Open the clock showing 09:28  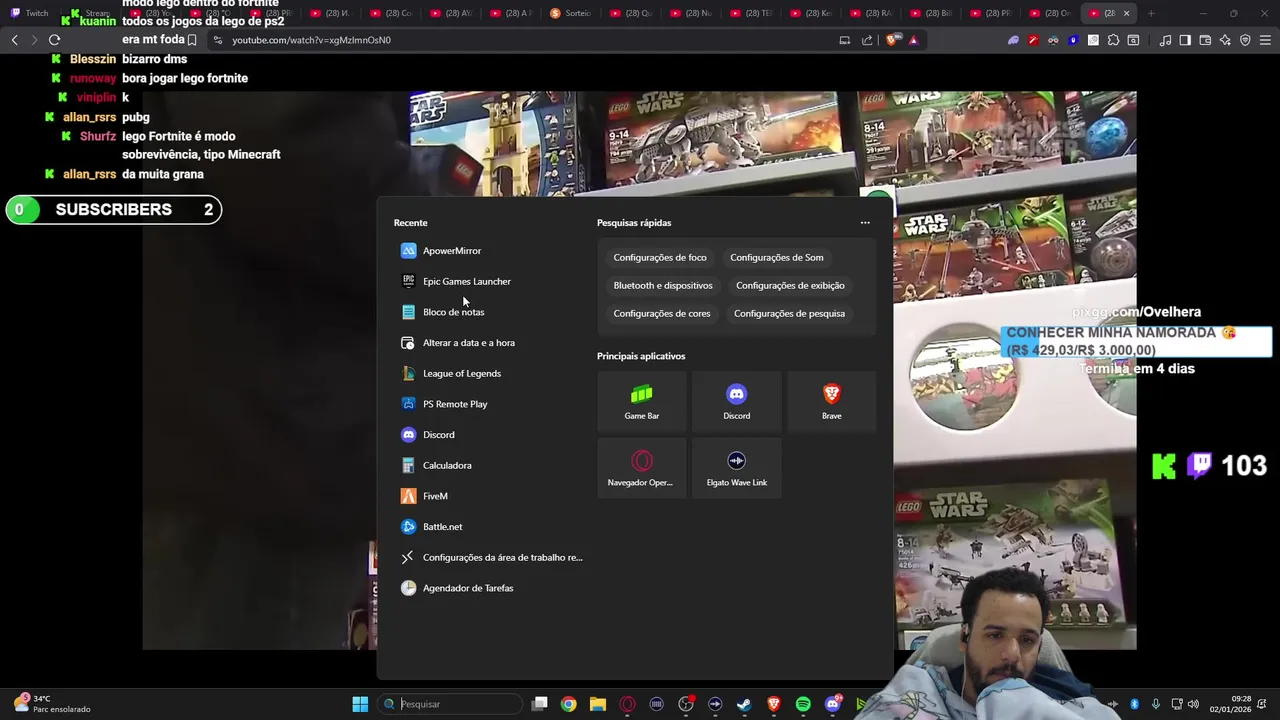1232,704
